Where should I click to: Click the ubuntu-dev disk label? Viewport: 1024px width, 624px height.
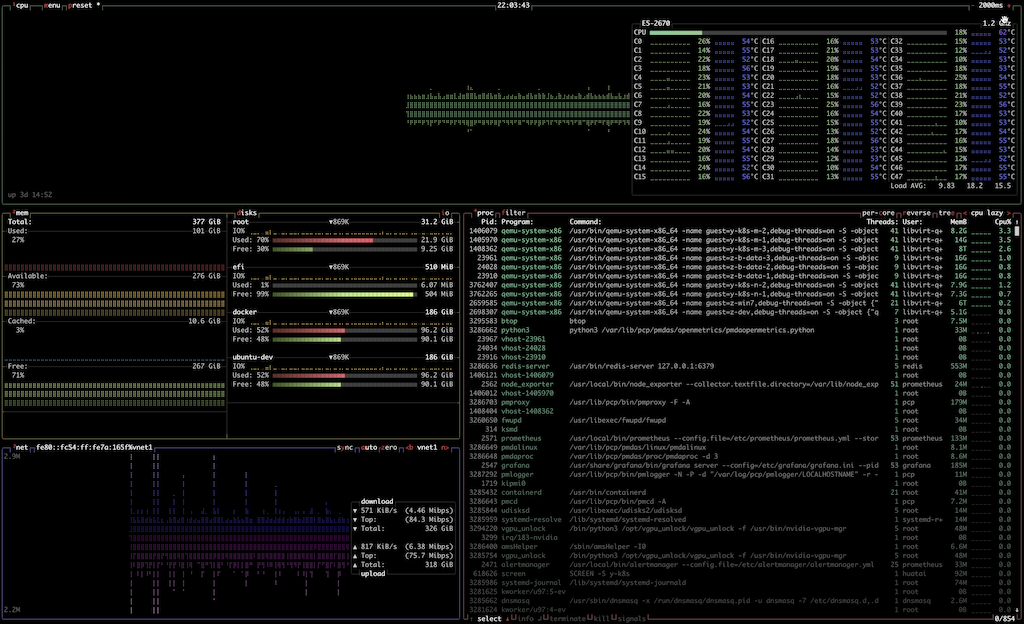click(x=252, y=358)
